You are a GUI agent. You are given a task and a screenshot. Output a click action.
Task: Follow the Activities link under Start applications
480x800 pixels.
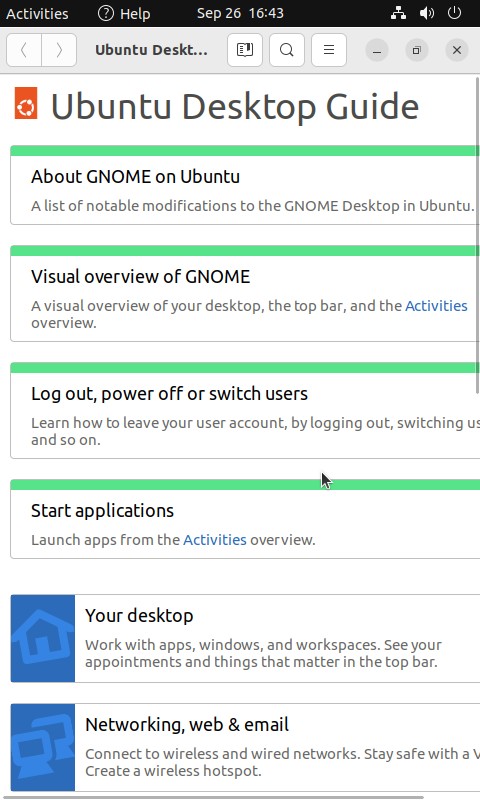click(x=215, y=540)
